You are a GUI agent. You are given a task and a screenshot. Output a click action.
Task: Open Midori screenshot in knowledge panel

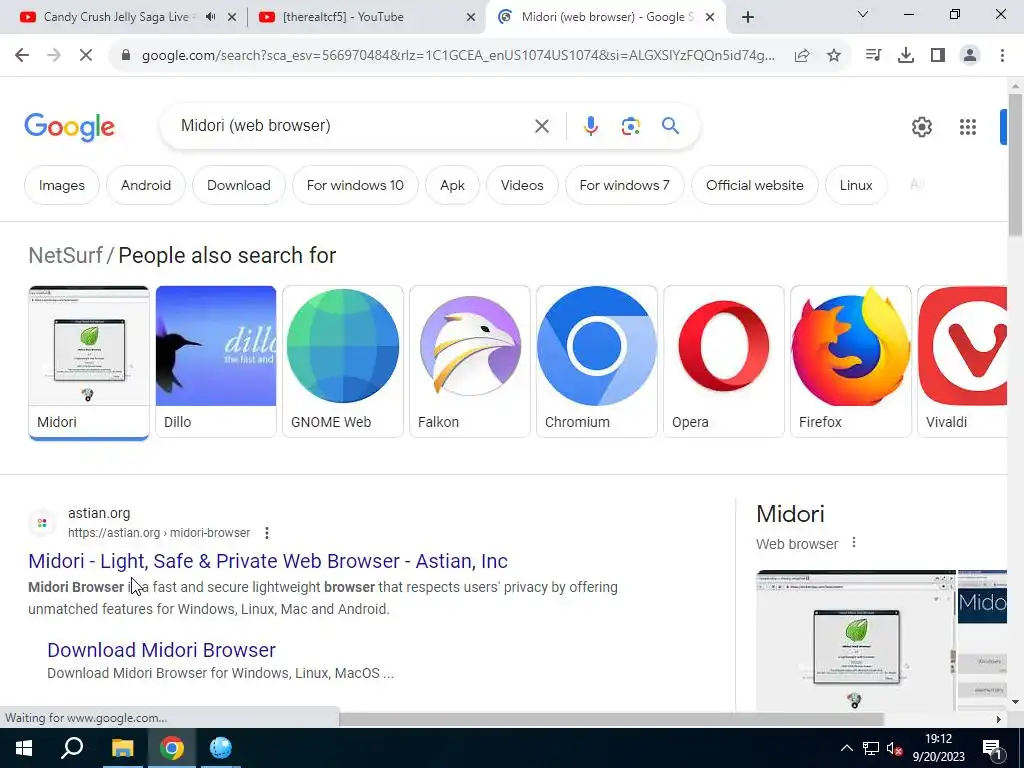tap(856, 640)
